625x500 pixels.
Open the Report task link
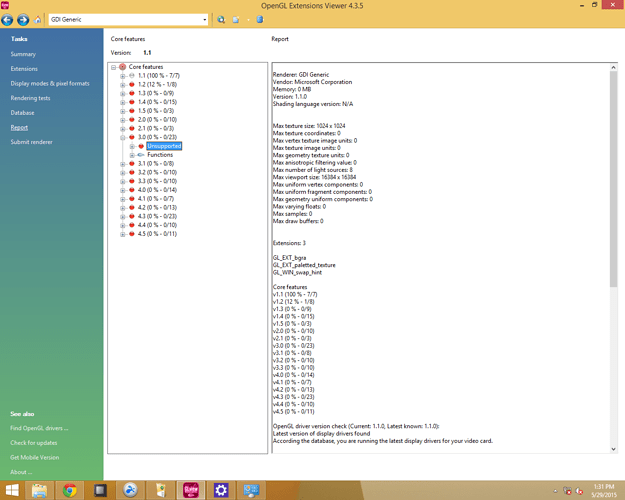click(x=19, y=128)
